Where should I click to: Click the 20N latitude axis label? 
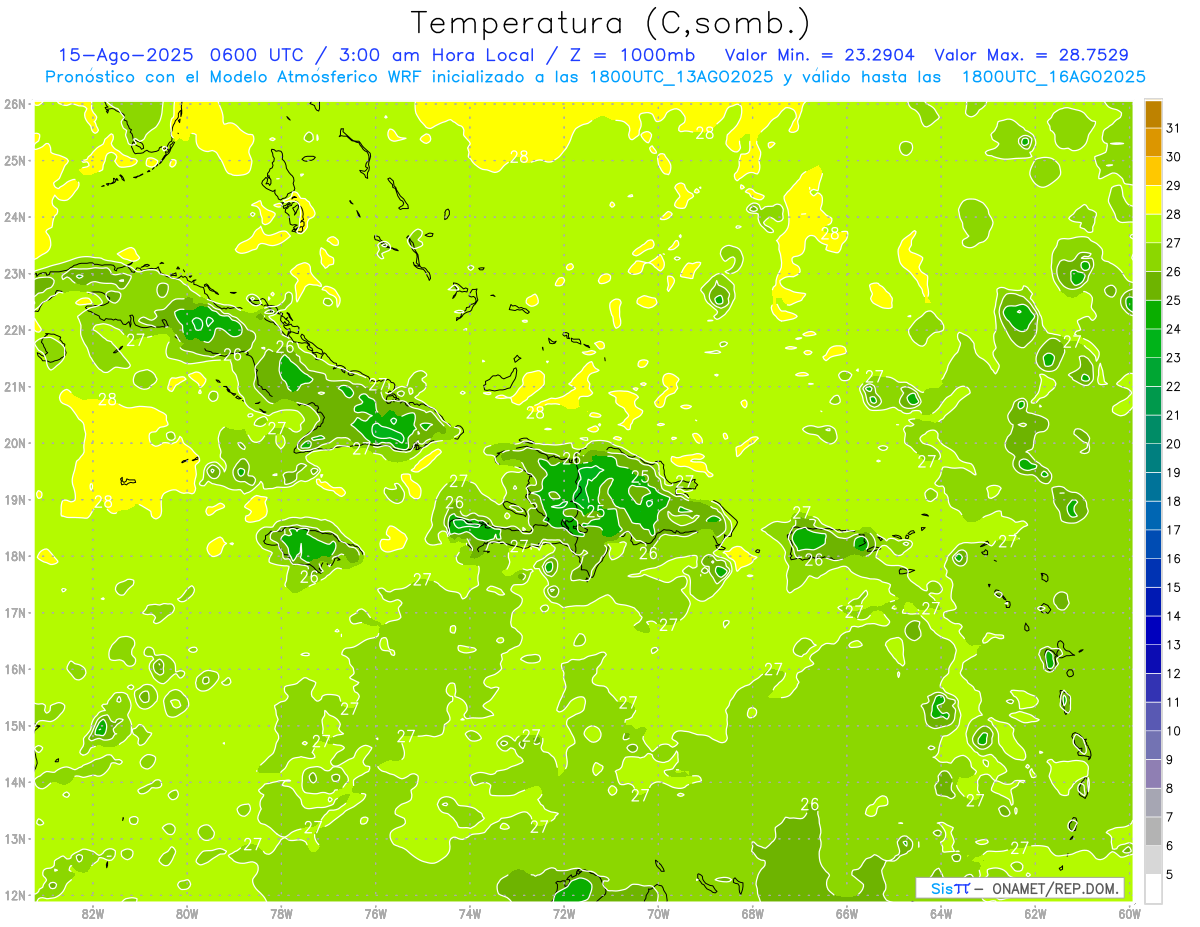point(14,443)
